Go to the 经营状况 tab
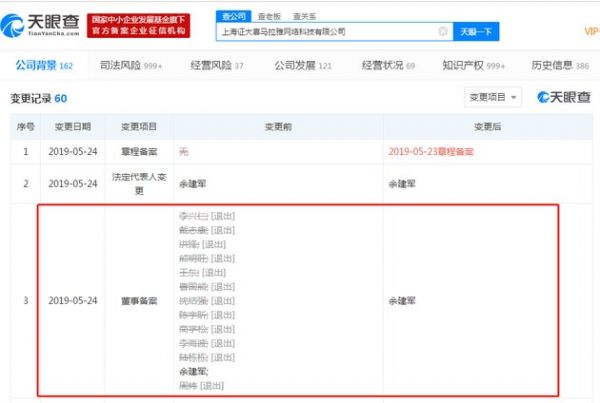Image resolution: width=600 pixels, height=403 pixels. tap(385, 65)
